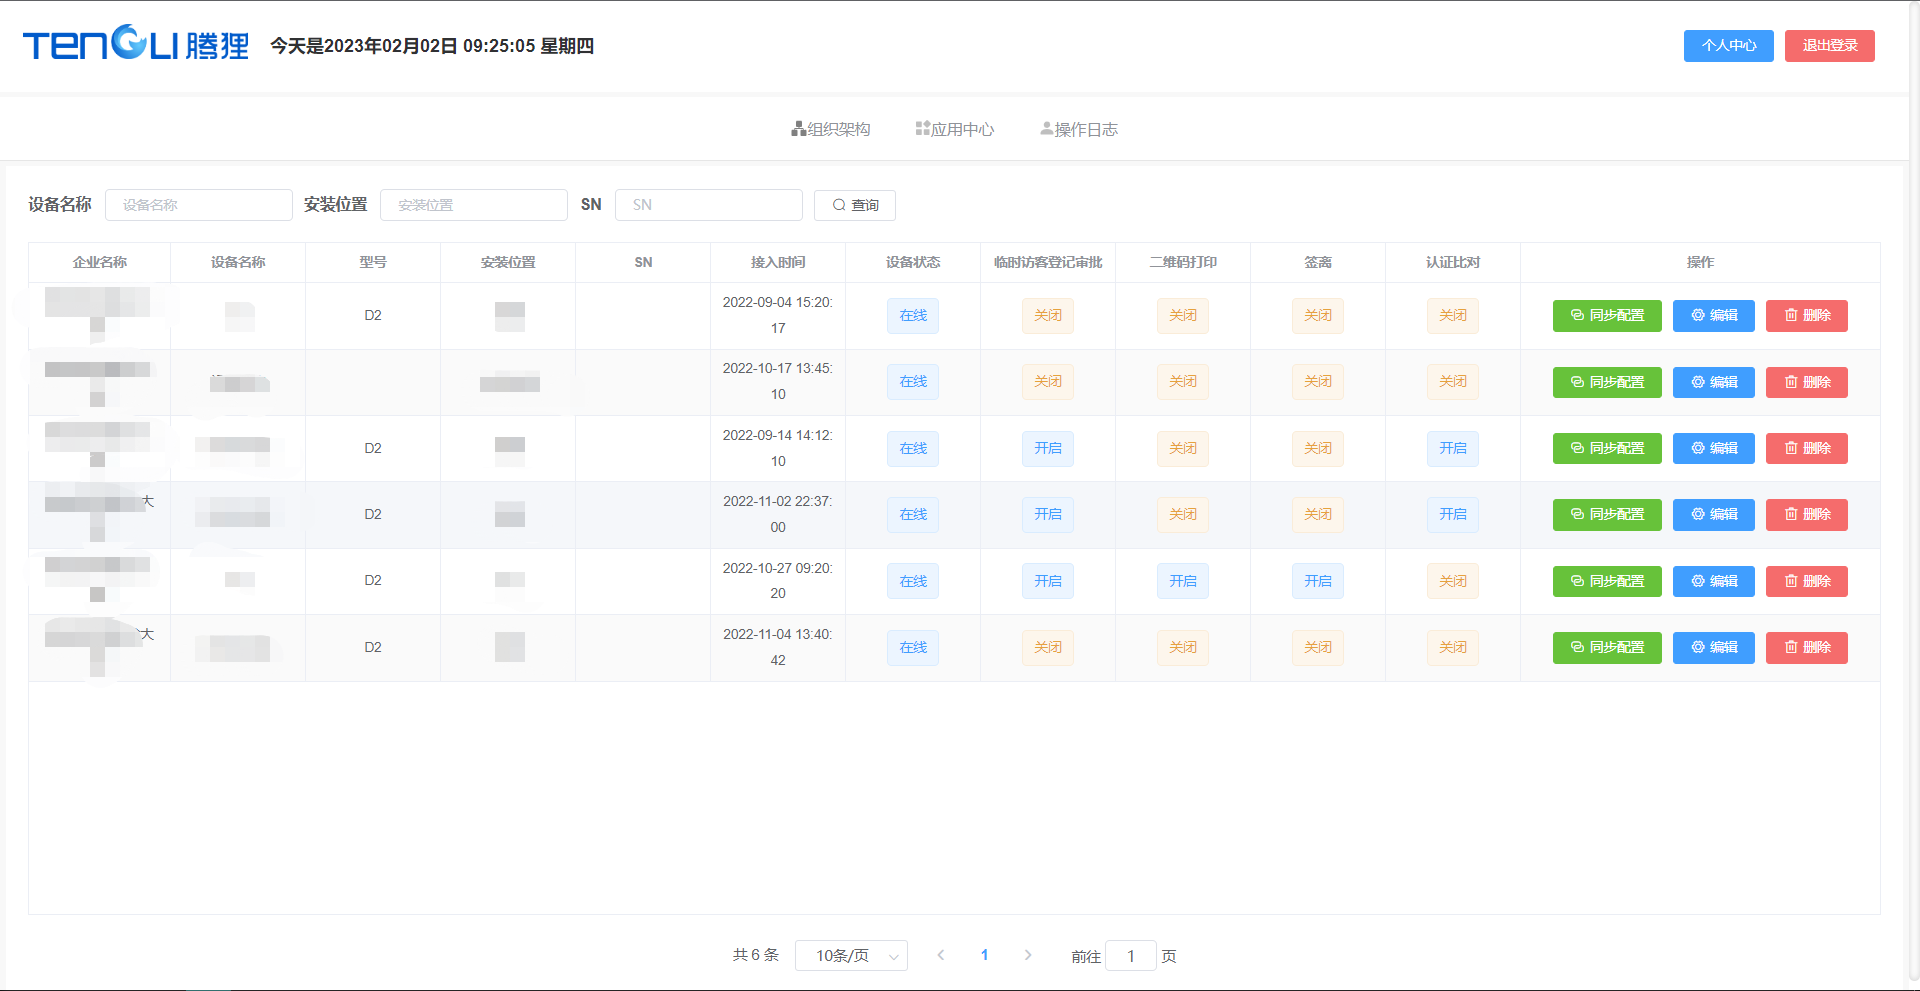The width and height of the screenshot is (1920, 991).
Task: Click the 签离 column header
Action: 1318,262
